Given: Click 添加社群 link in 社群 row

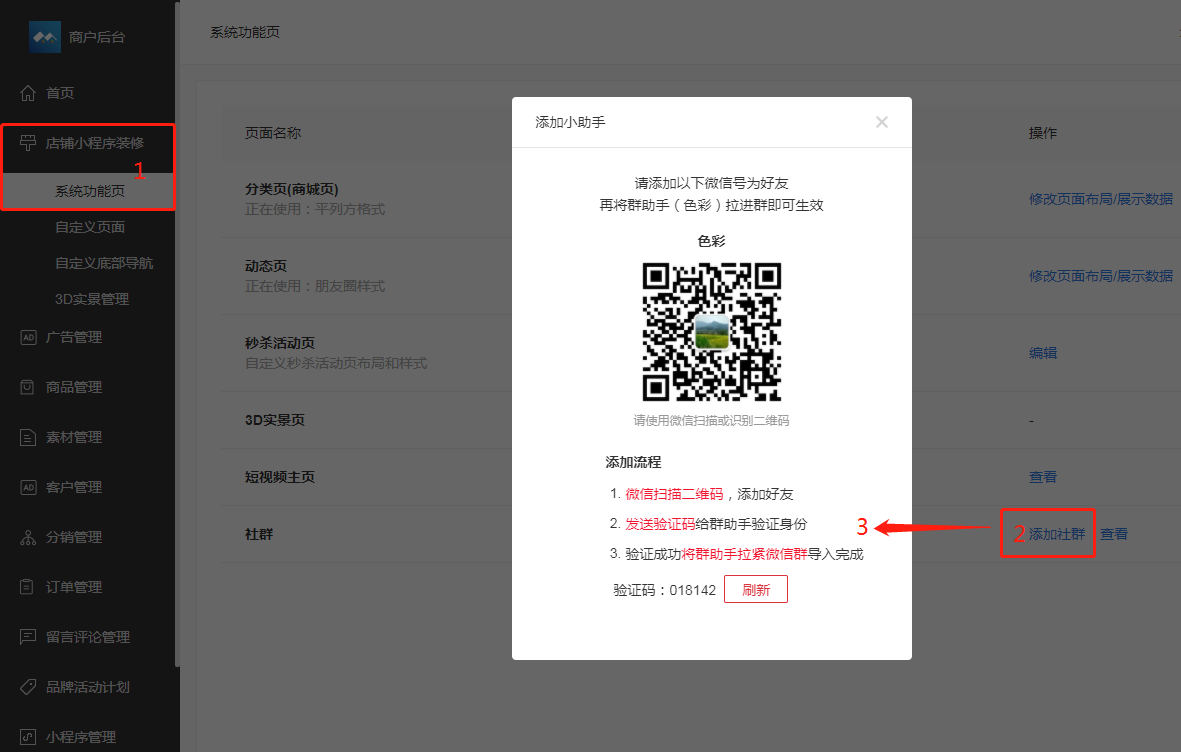Looking at the screenshot, I should (1057, 534).
